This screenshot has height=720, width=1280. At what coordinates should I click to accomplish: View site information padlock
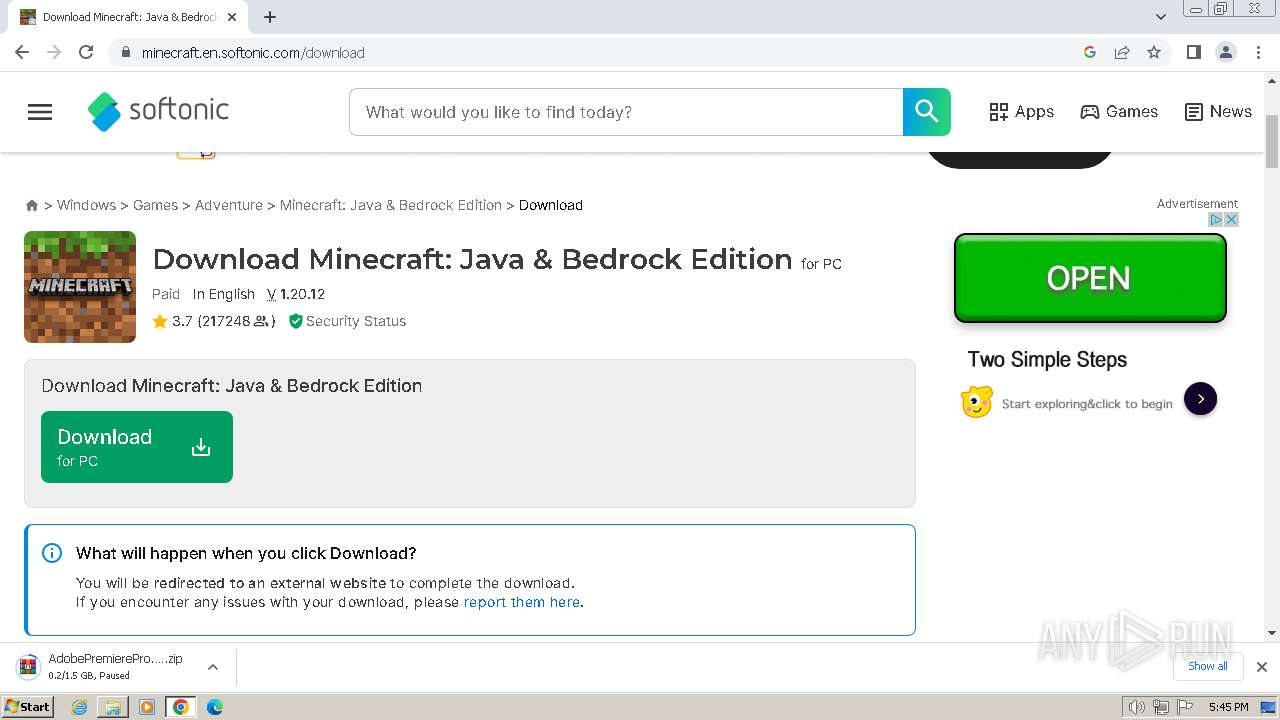point(126,52)
